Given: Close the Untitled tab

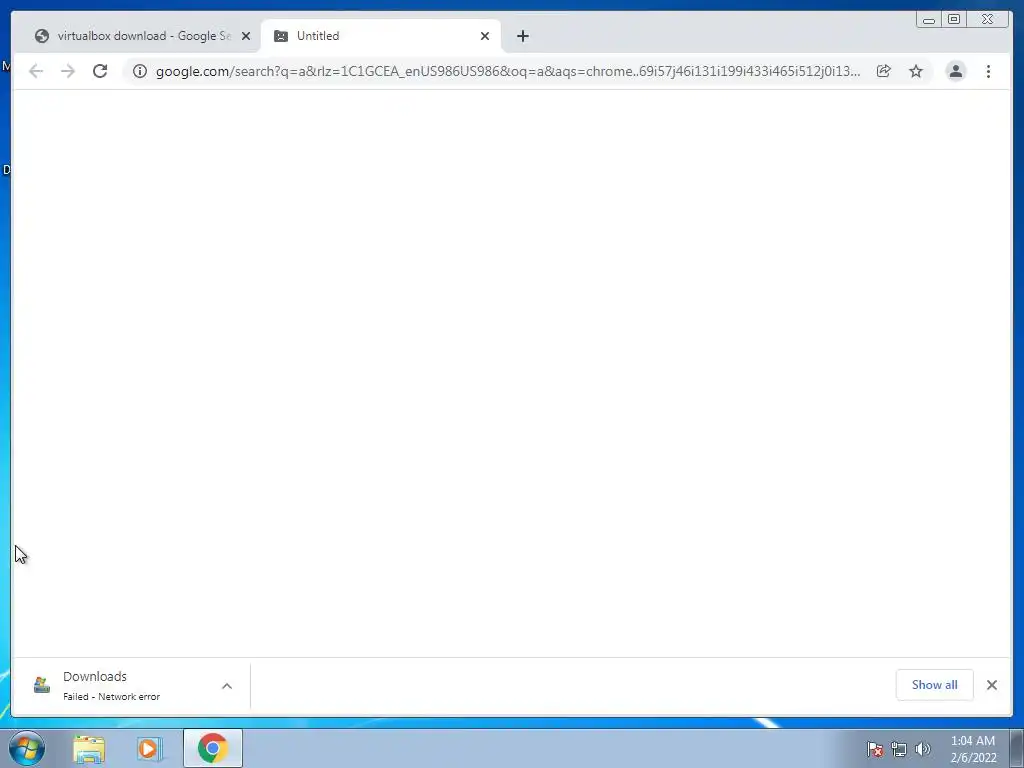Looking at the screenshot, I should (485, 36).
